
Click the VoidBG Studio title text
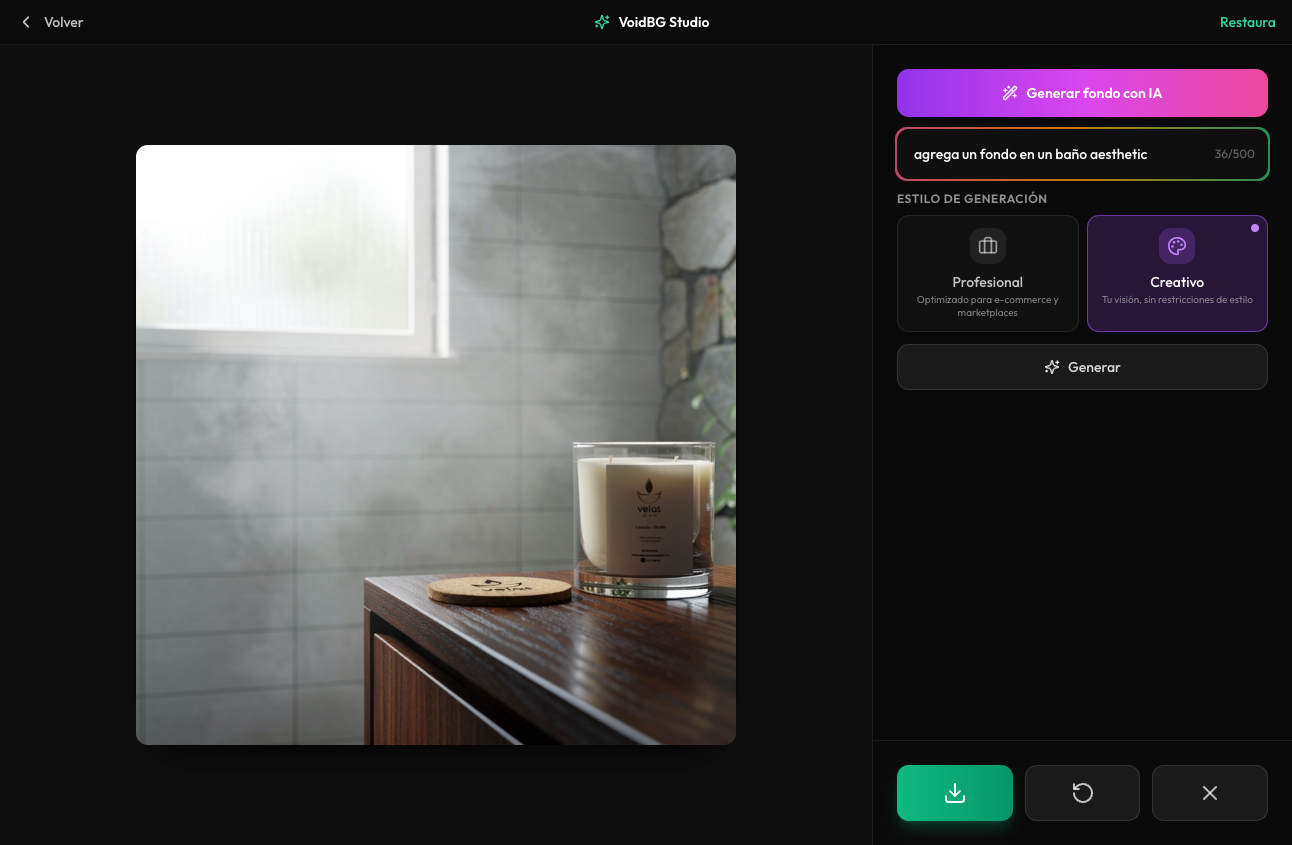[664, 22]
